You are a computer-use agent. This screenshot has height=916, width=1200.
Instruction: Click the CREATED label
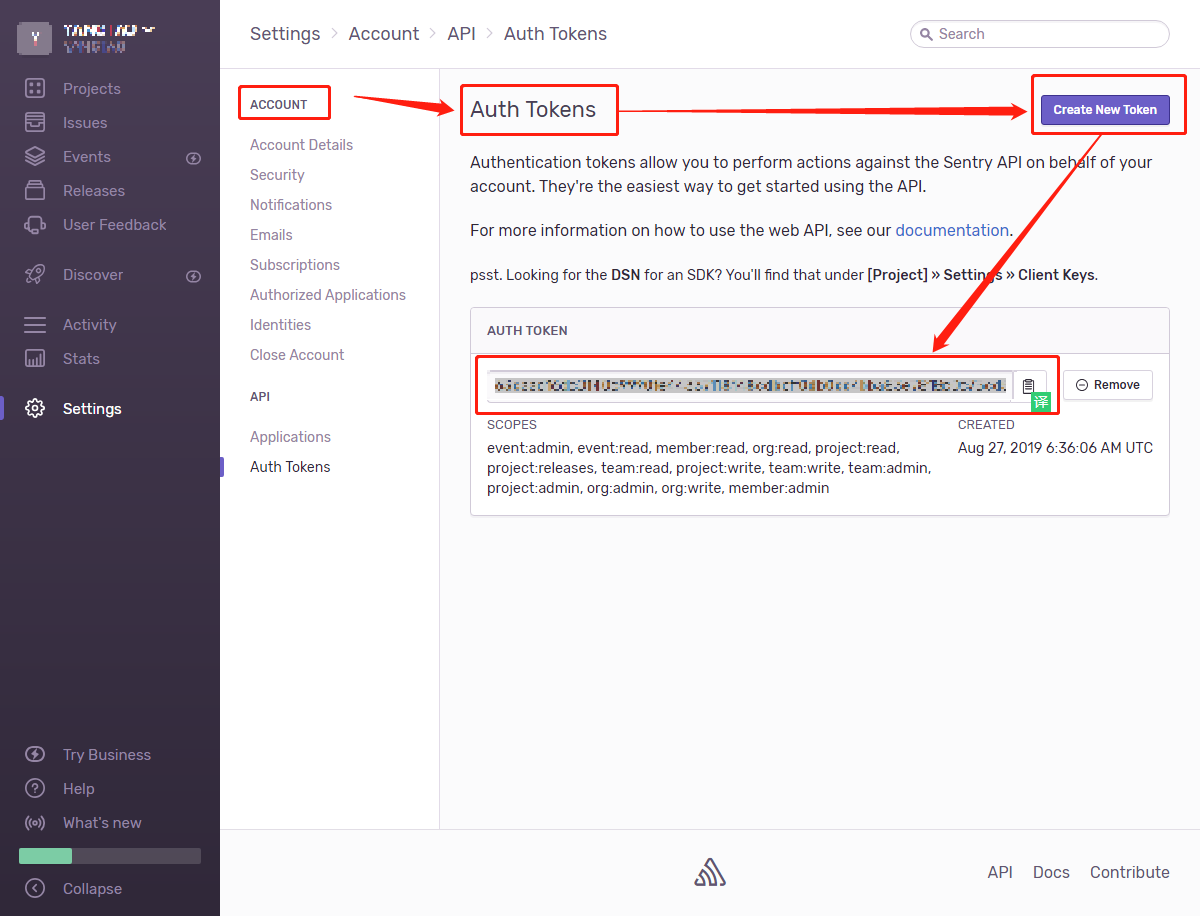[986, 425]
